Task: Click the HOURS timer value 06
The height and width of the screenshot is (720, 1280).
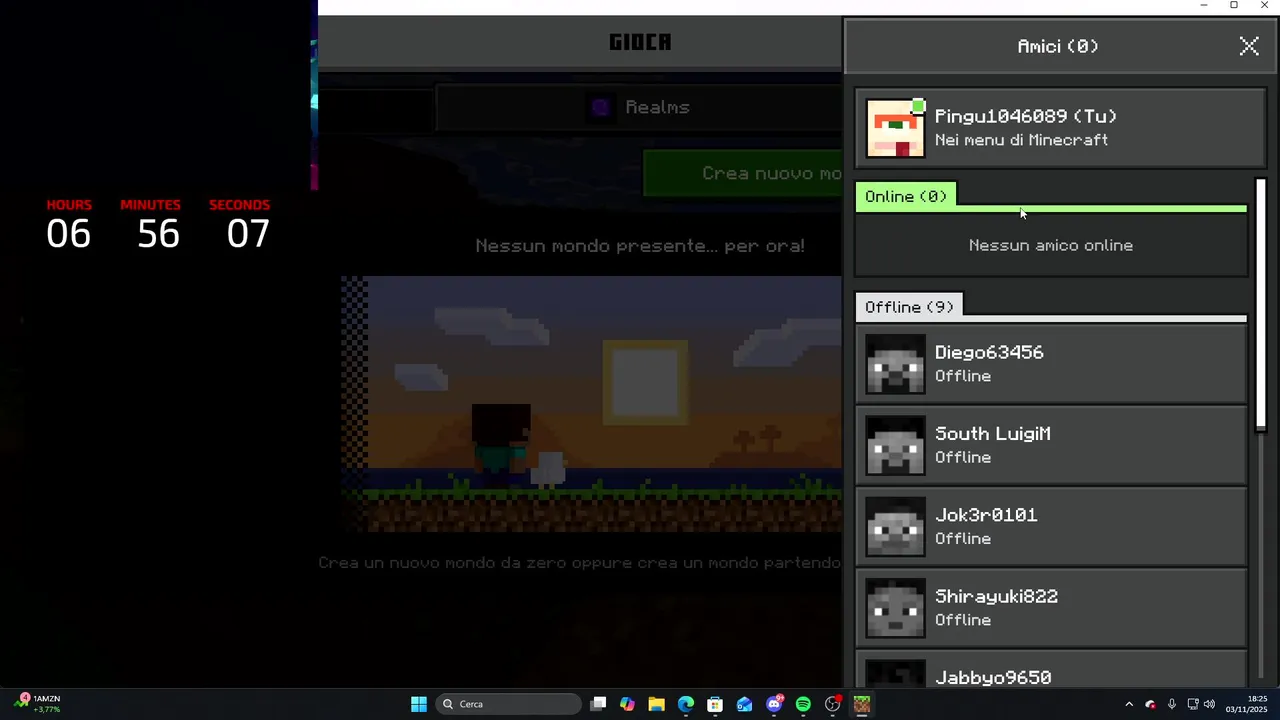Action: [69, 234]
